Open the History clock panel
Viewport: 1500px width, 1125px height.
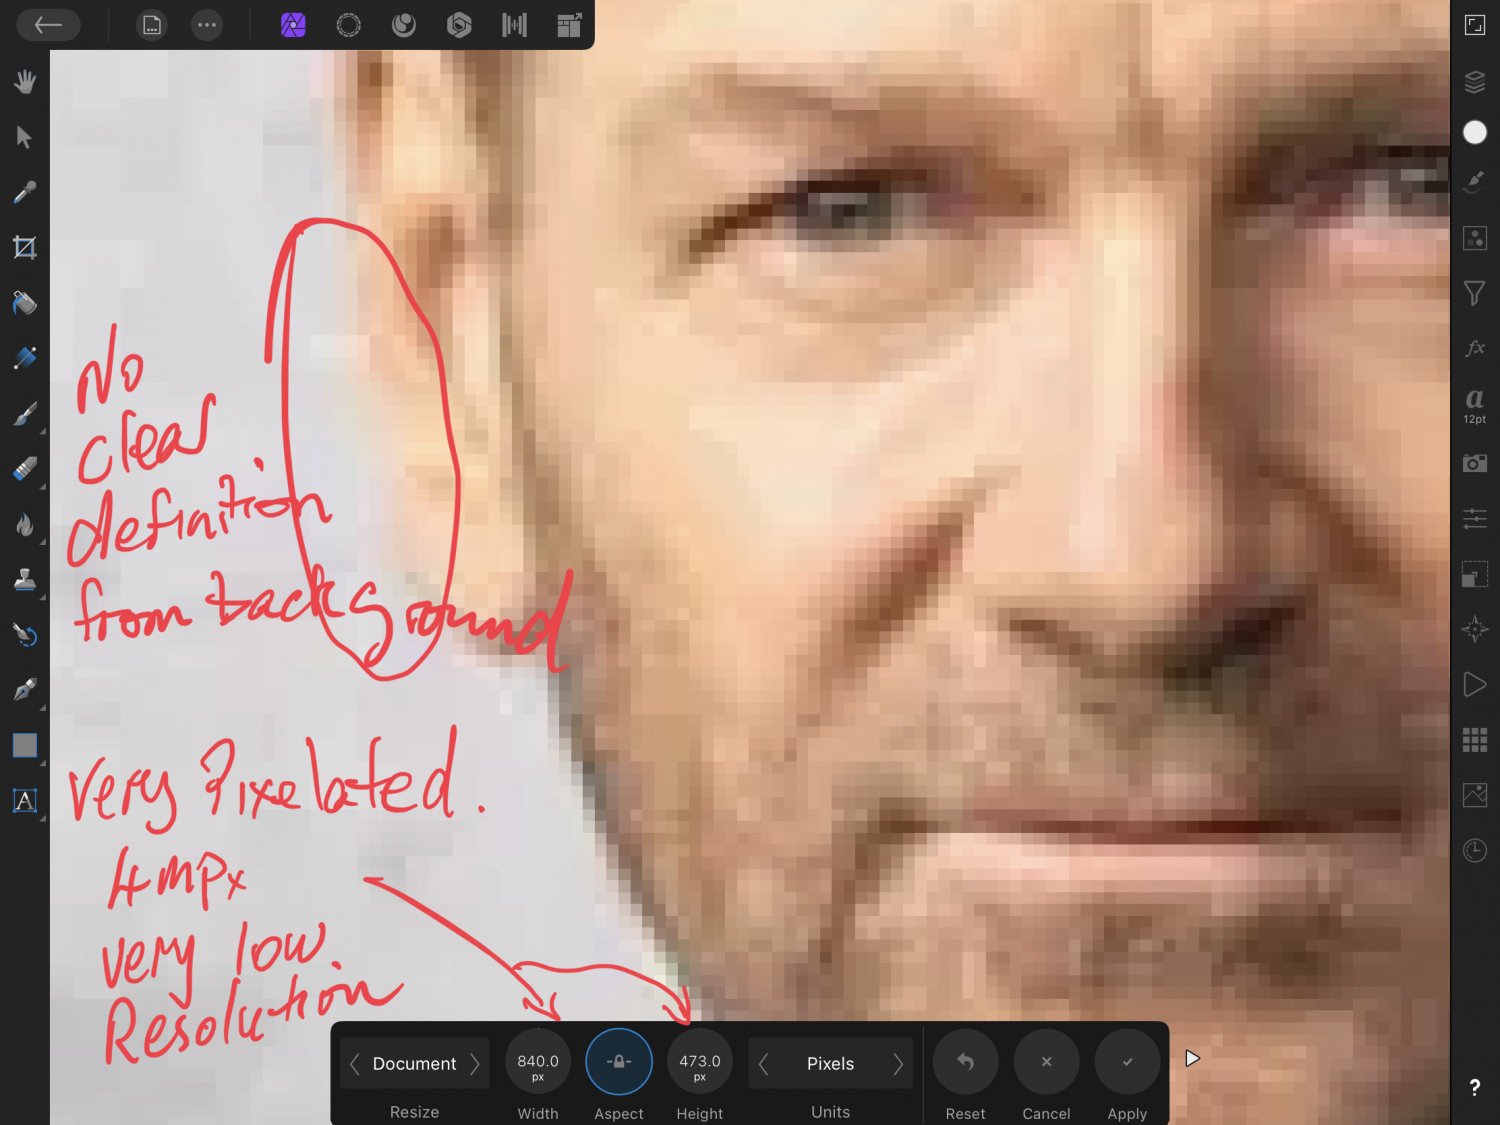[1474, 850]
